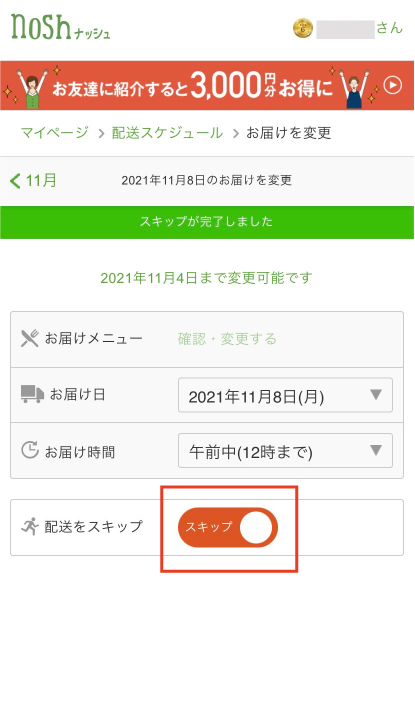The width and height of the screenshot is (415, 715).
Task: Toggle the スキップ delivery switch
Action: click(228, 527)
